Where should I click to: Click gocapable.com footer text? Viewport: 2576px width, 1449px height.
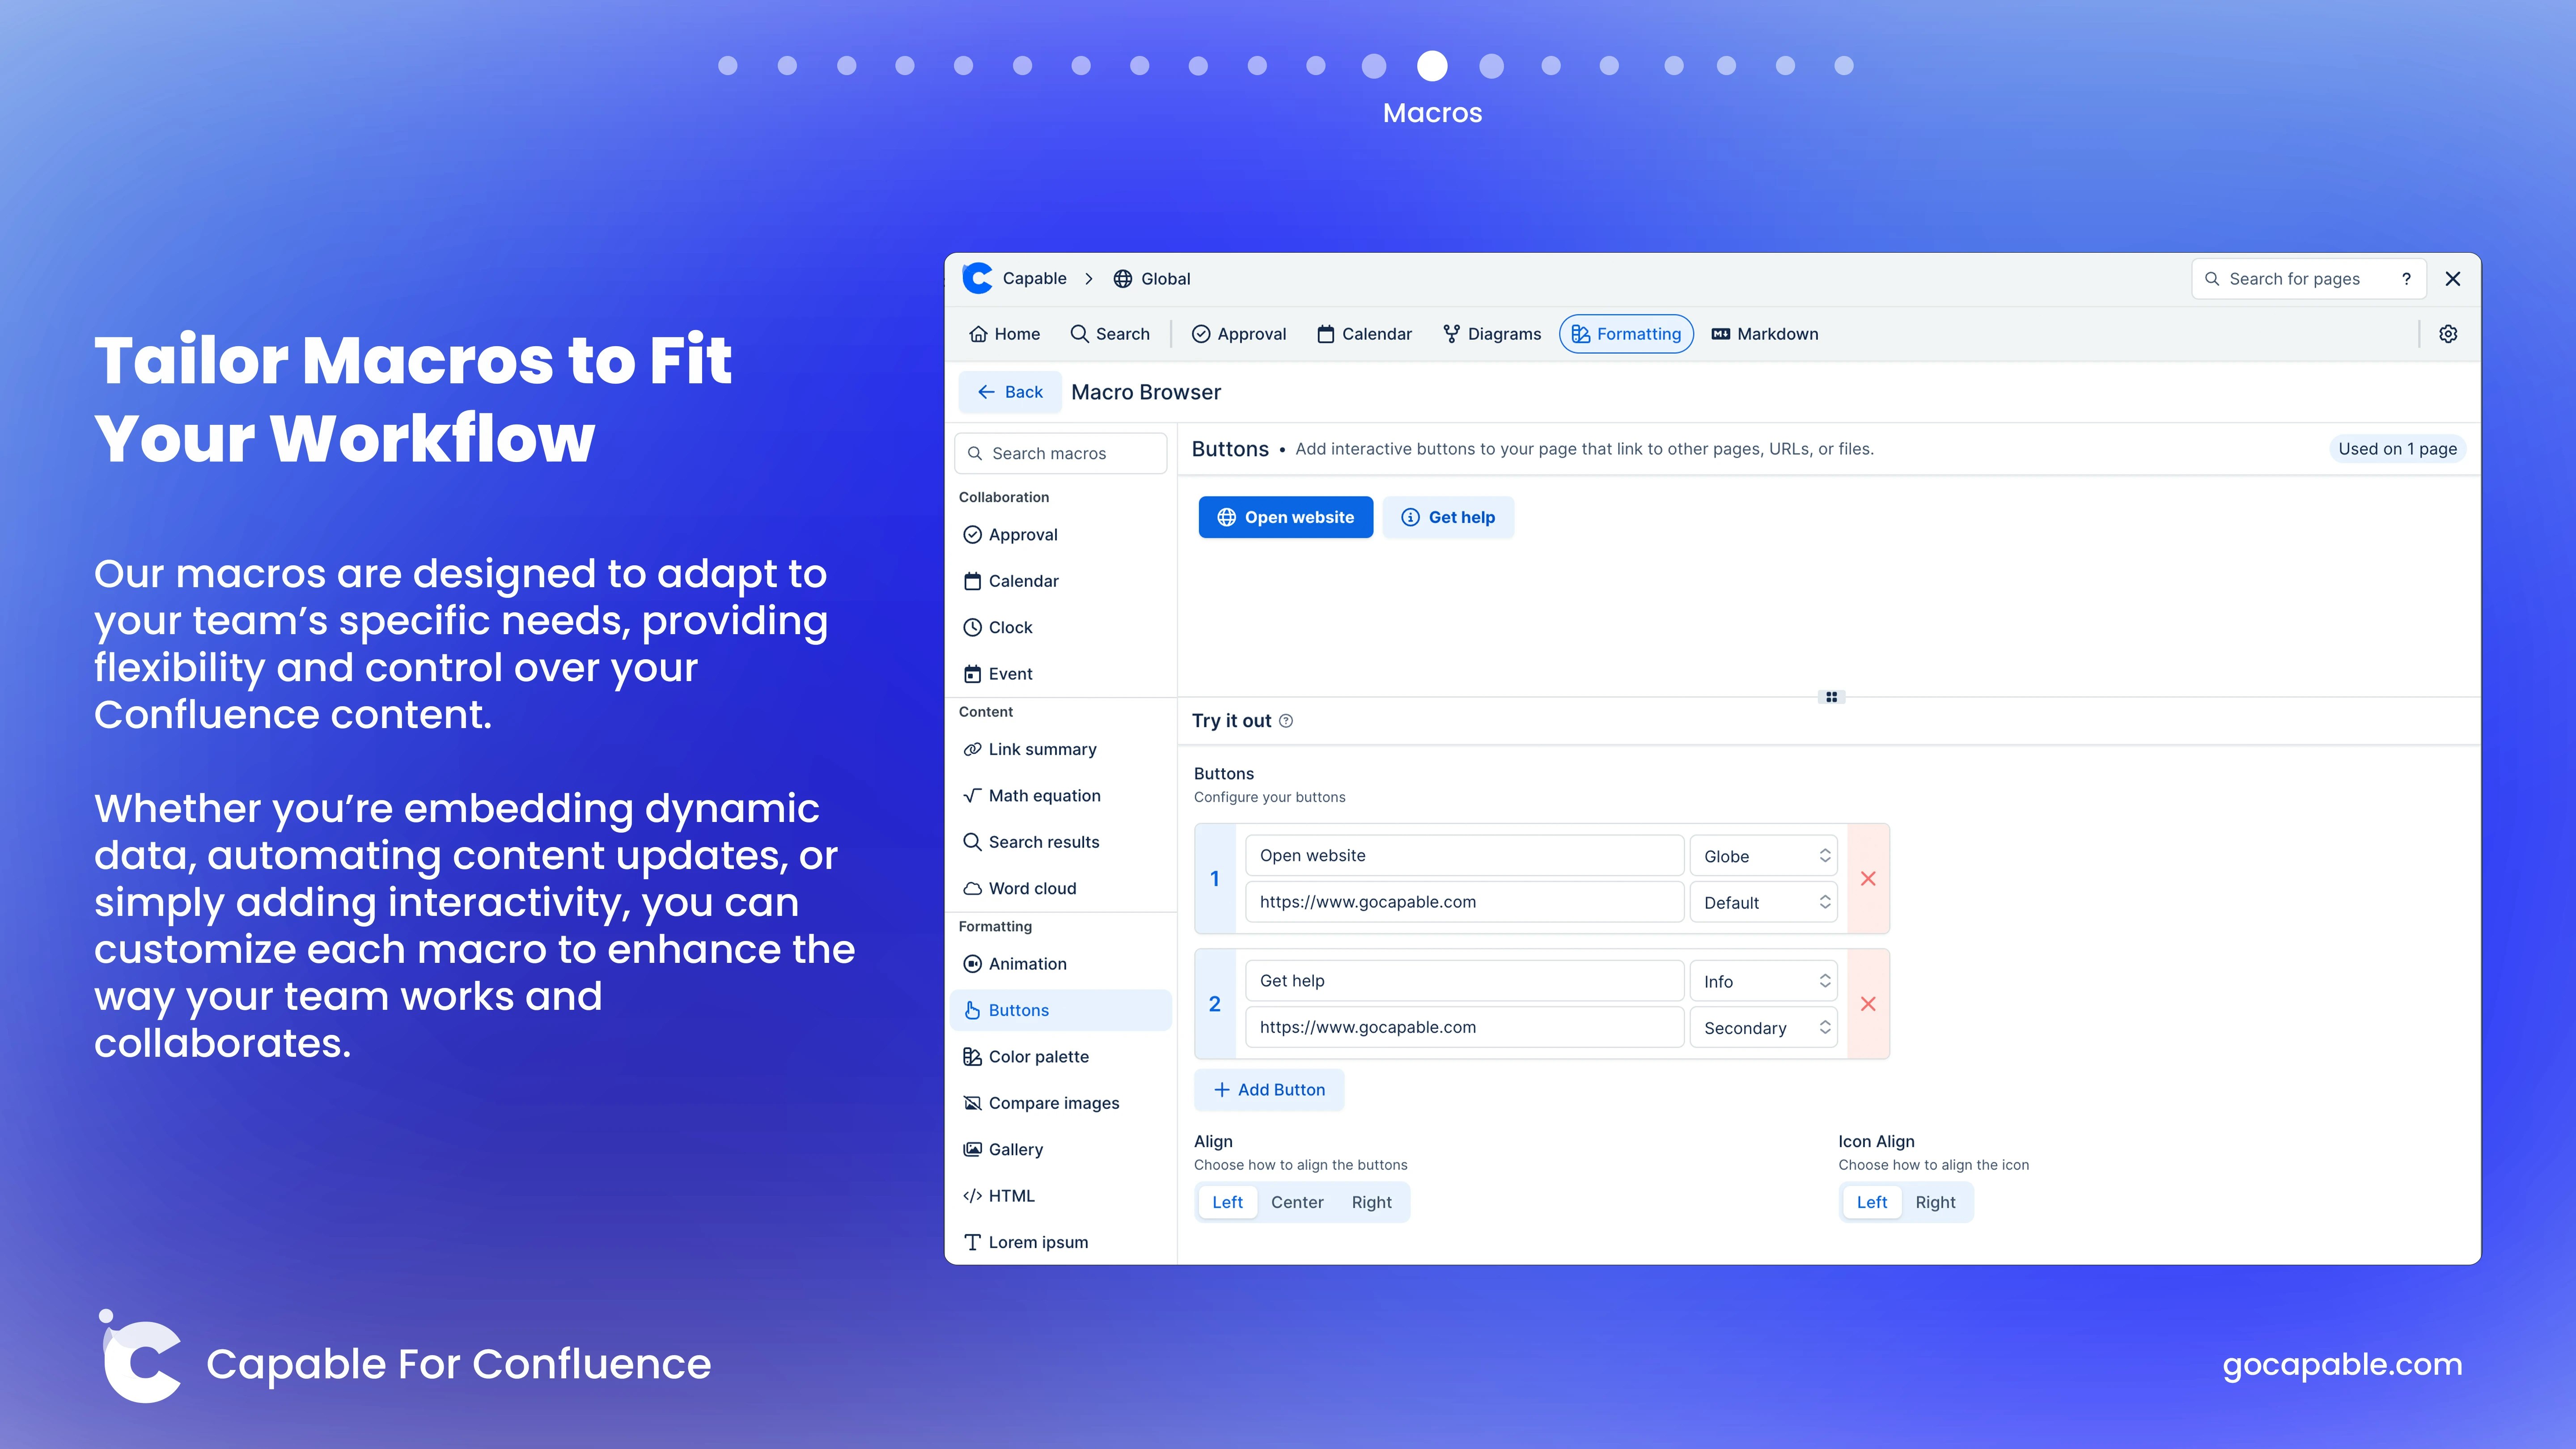(2342, 1364)
